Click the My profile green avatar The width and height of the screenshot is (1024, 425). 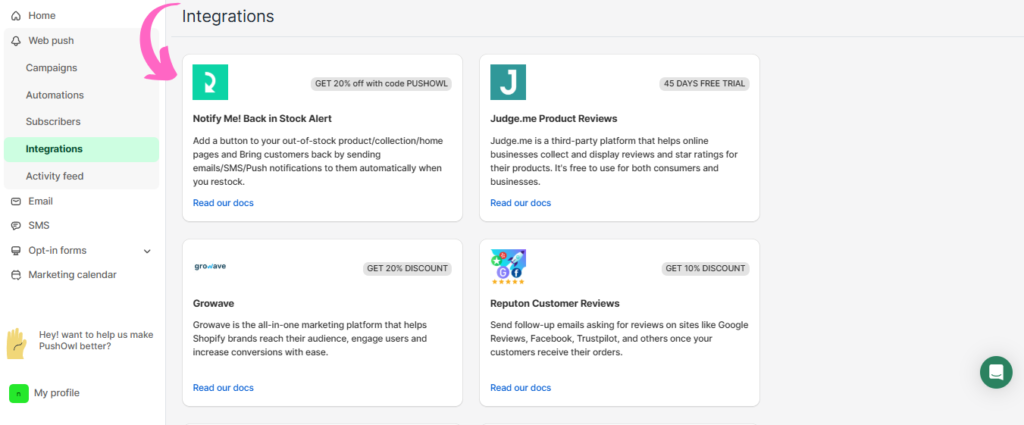click(18, 393)
